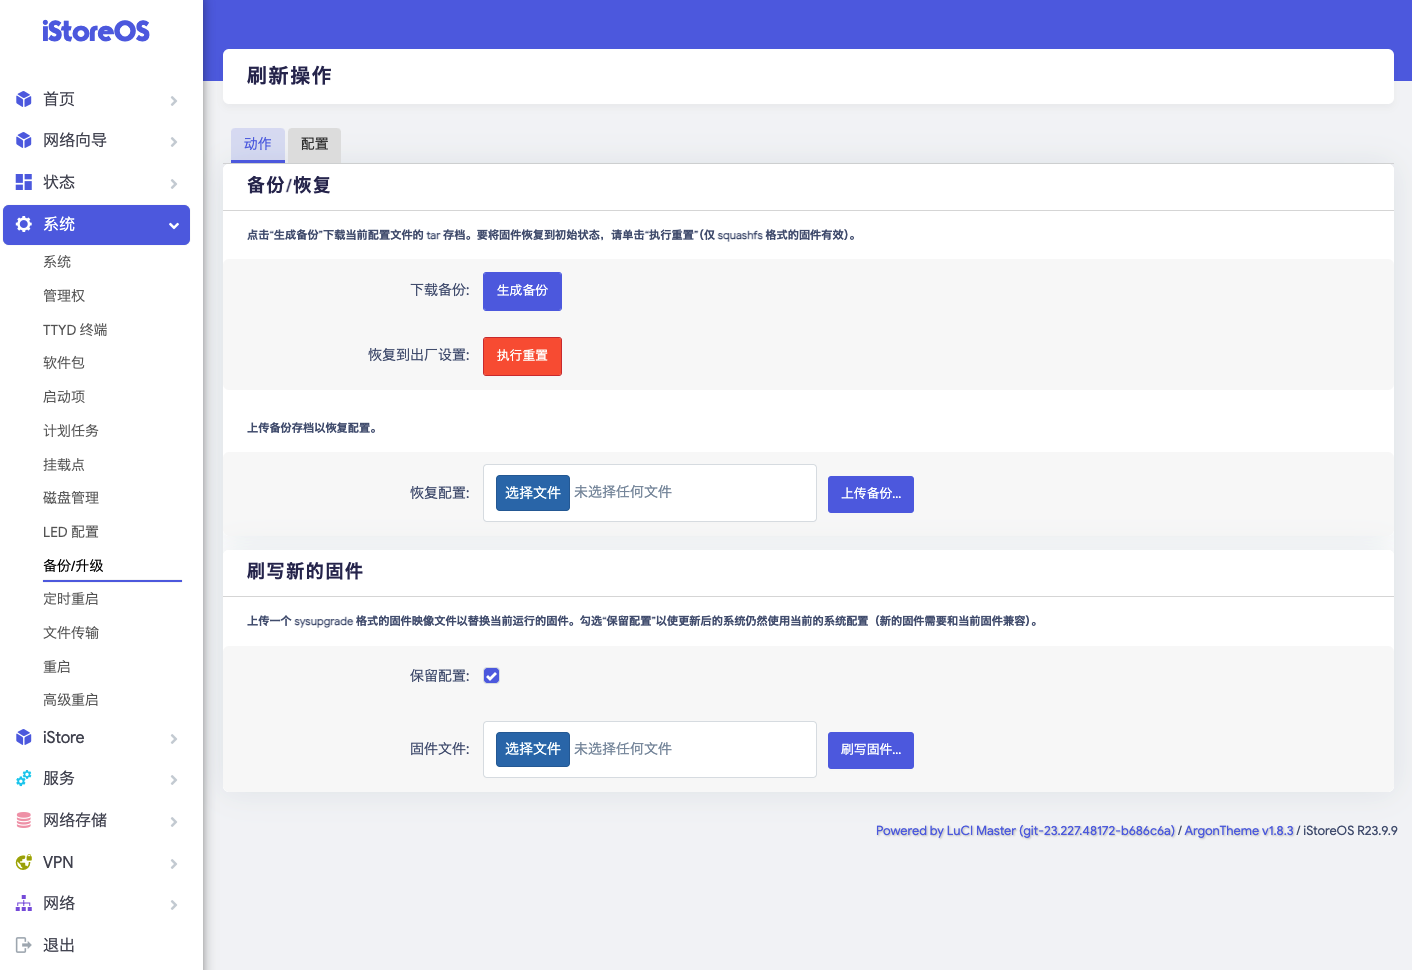
Task: Click the 生成备份 button
Action: [x=522, y=291]
